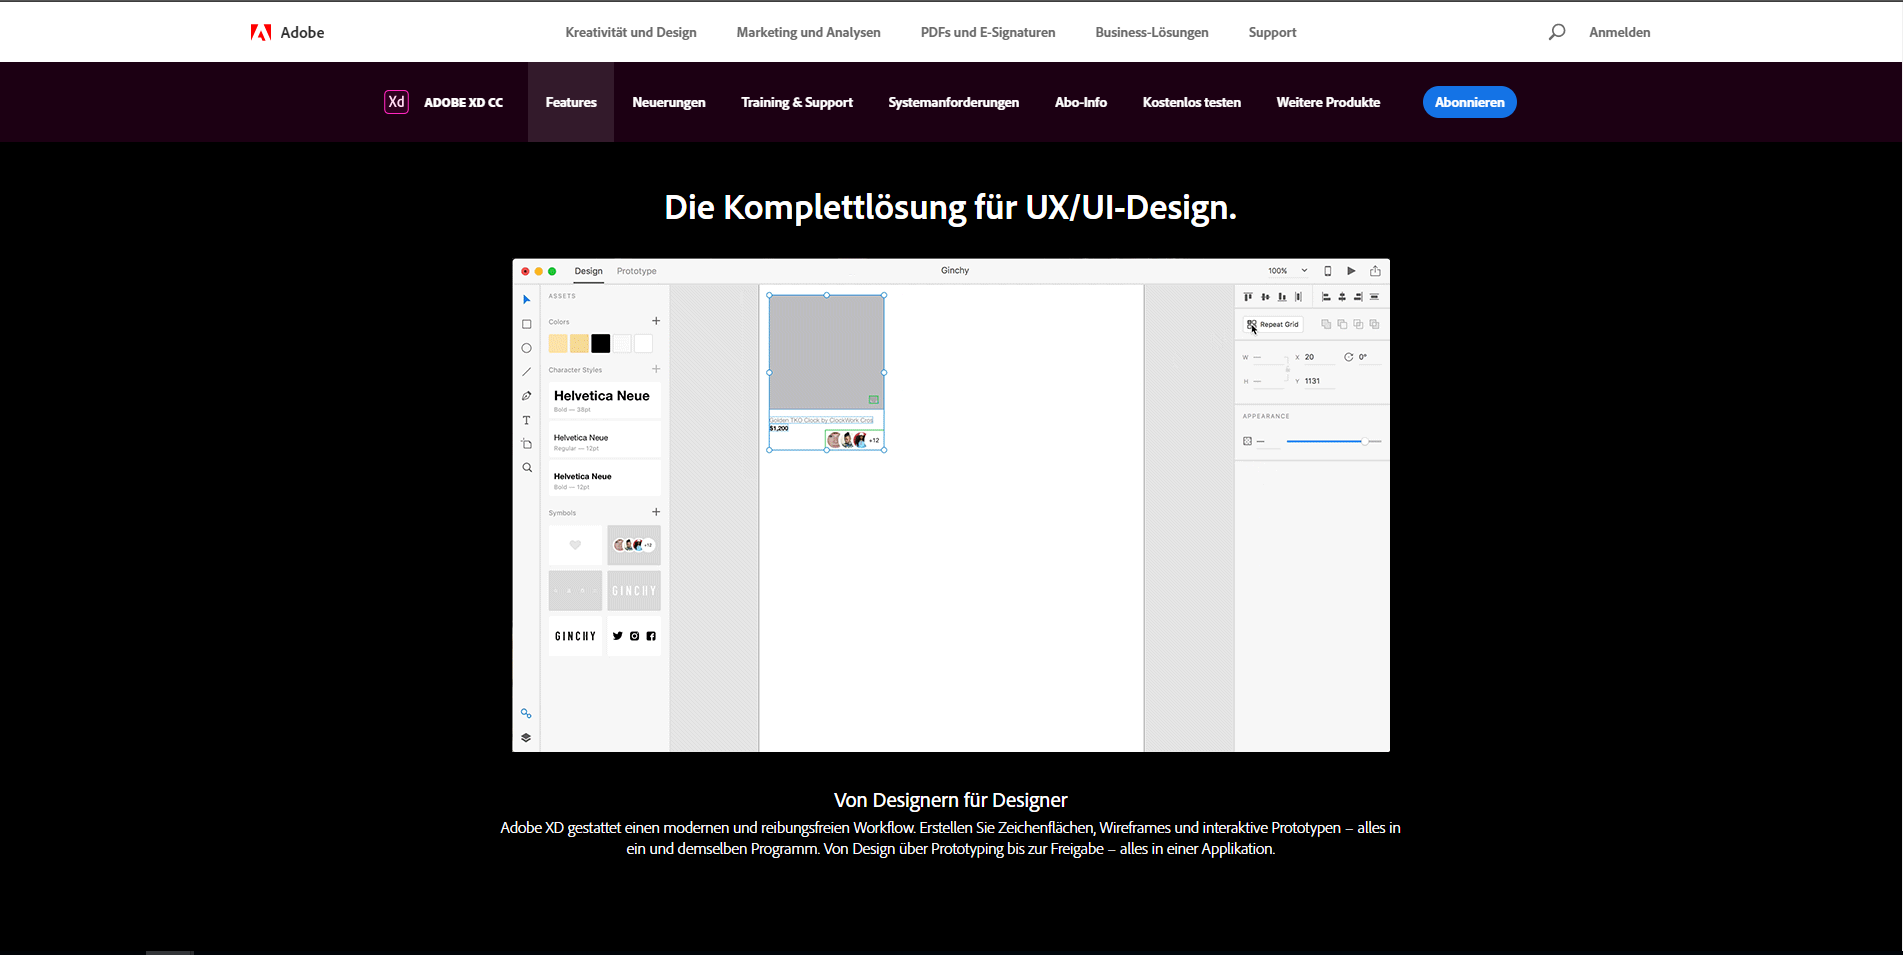Open the Support menu

coord(1272,32)
